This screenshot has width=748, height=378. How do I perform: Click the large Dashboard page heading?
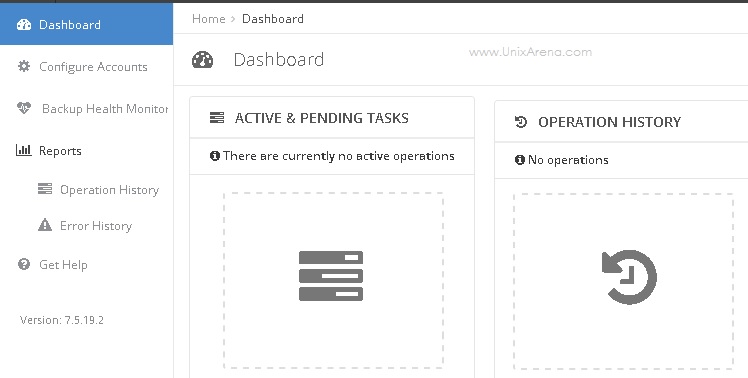pyautogui.click(x=279, y=60)
